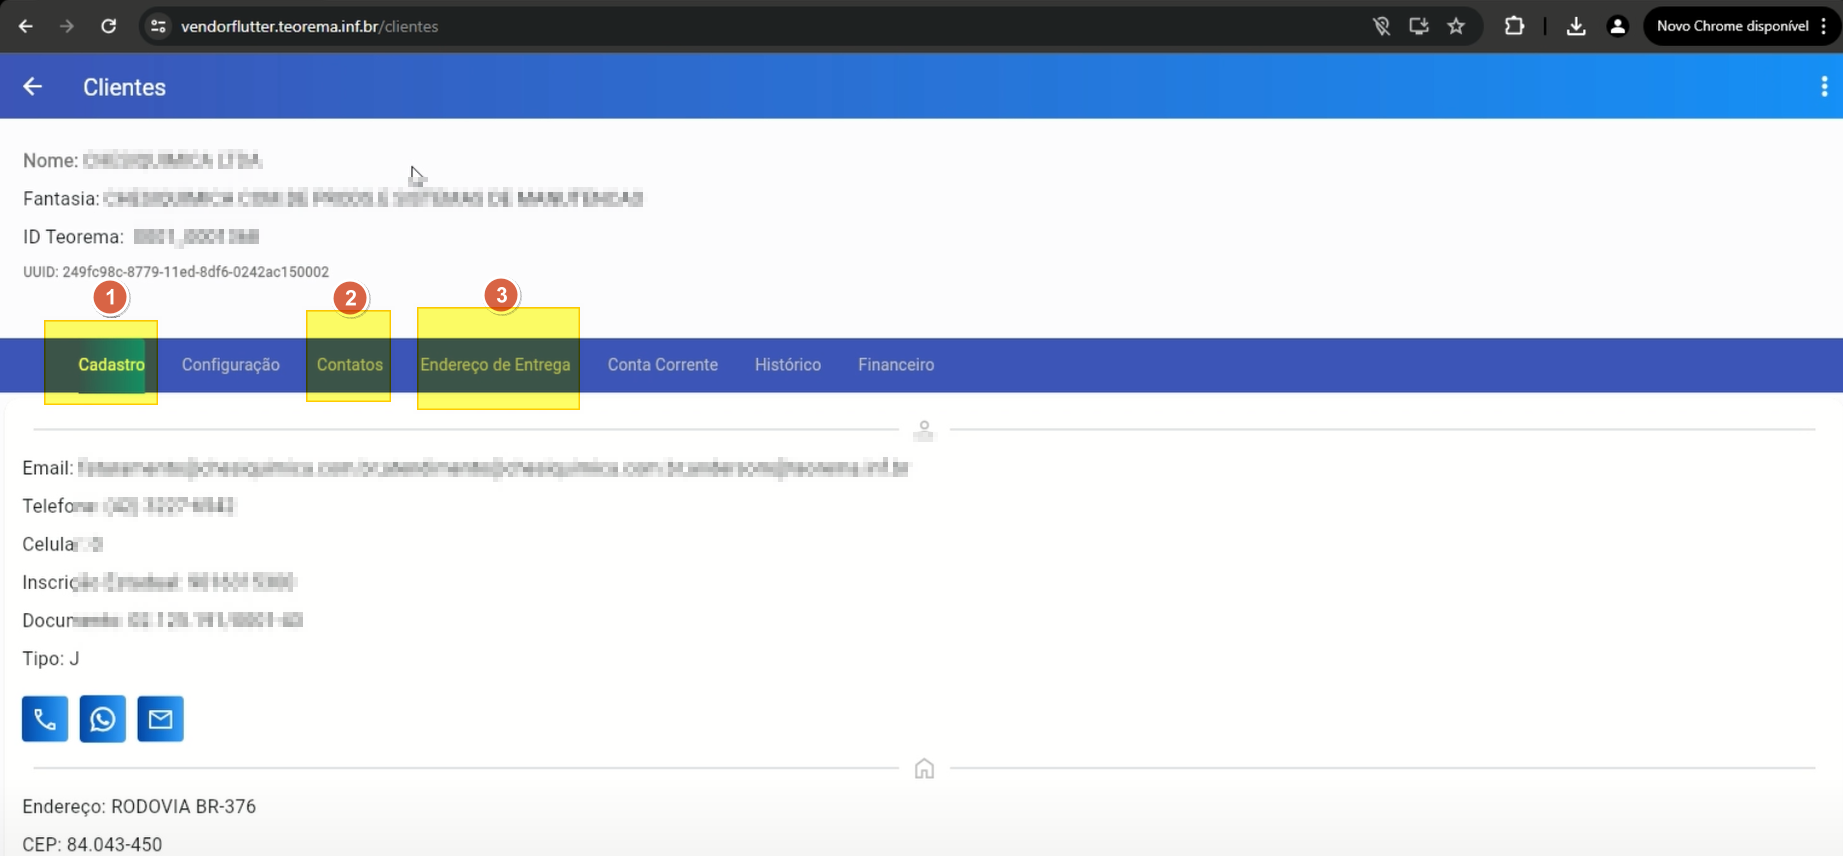Click the Nome label
1843x856 pixels.
click(50, 160)
